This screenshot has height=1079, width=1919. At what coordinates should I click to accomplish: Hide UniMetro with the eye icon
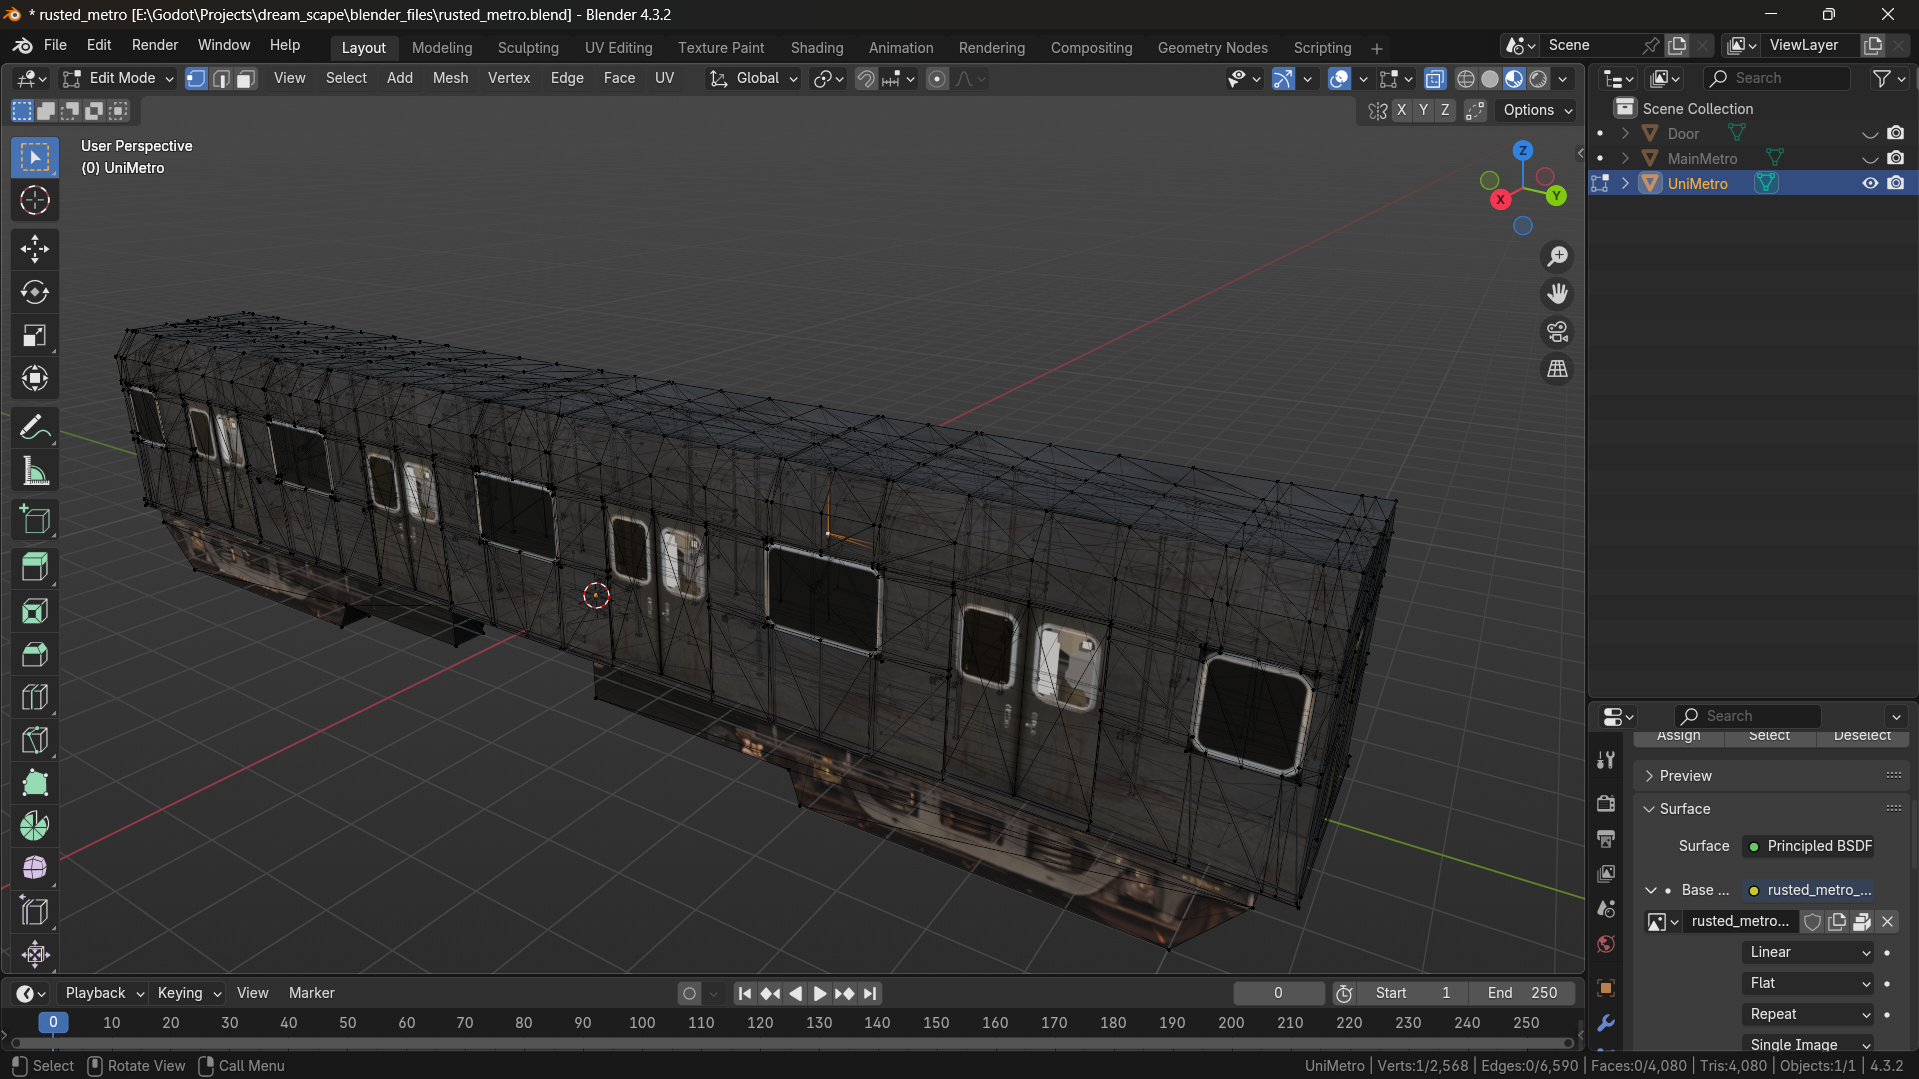point(1869,183)
